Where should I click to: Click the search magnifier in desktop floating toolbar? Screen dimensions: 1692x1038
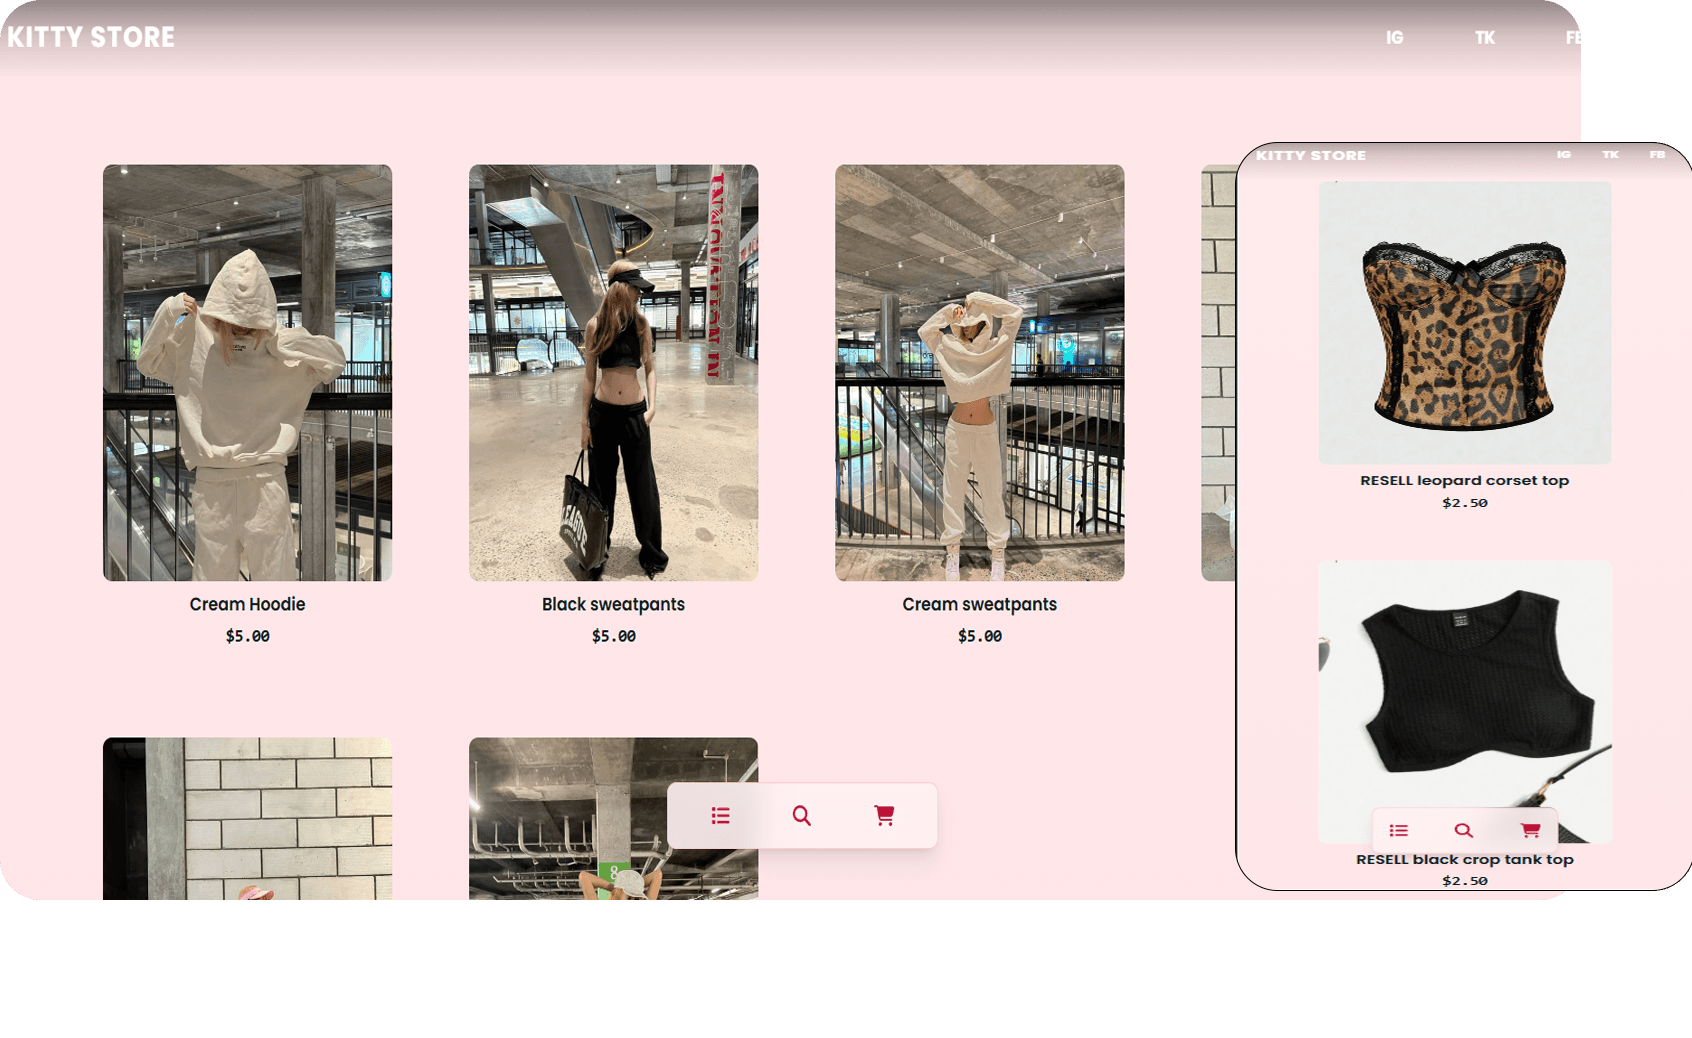tap(802, 816)
